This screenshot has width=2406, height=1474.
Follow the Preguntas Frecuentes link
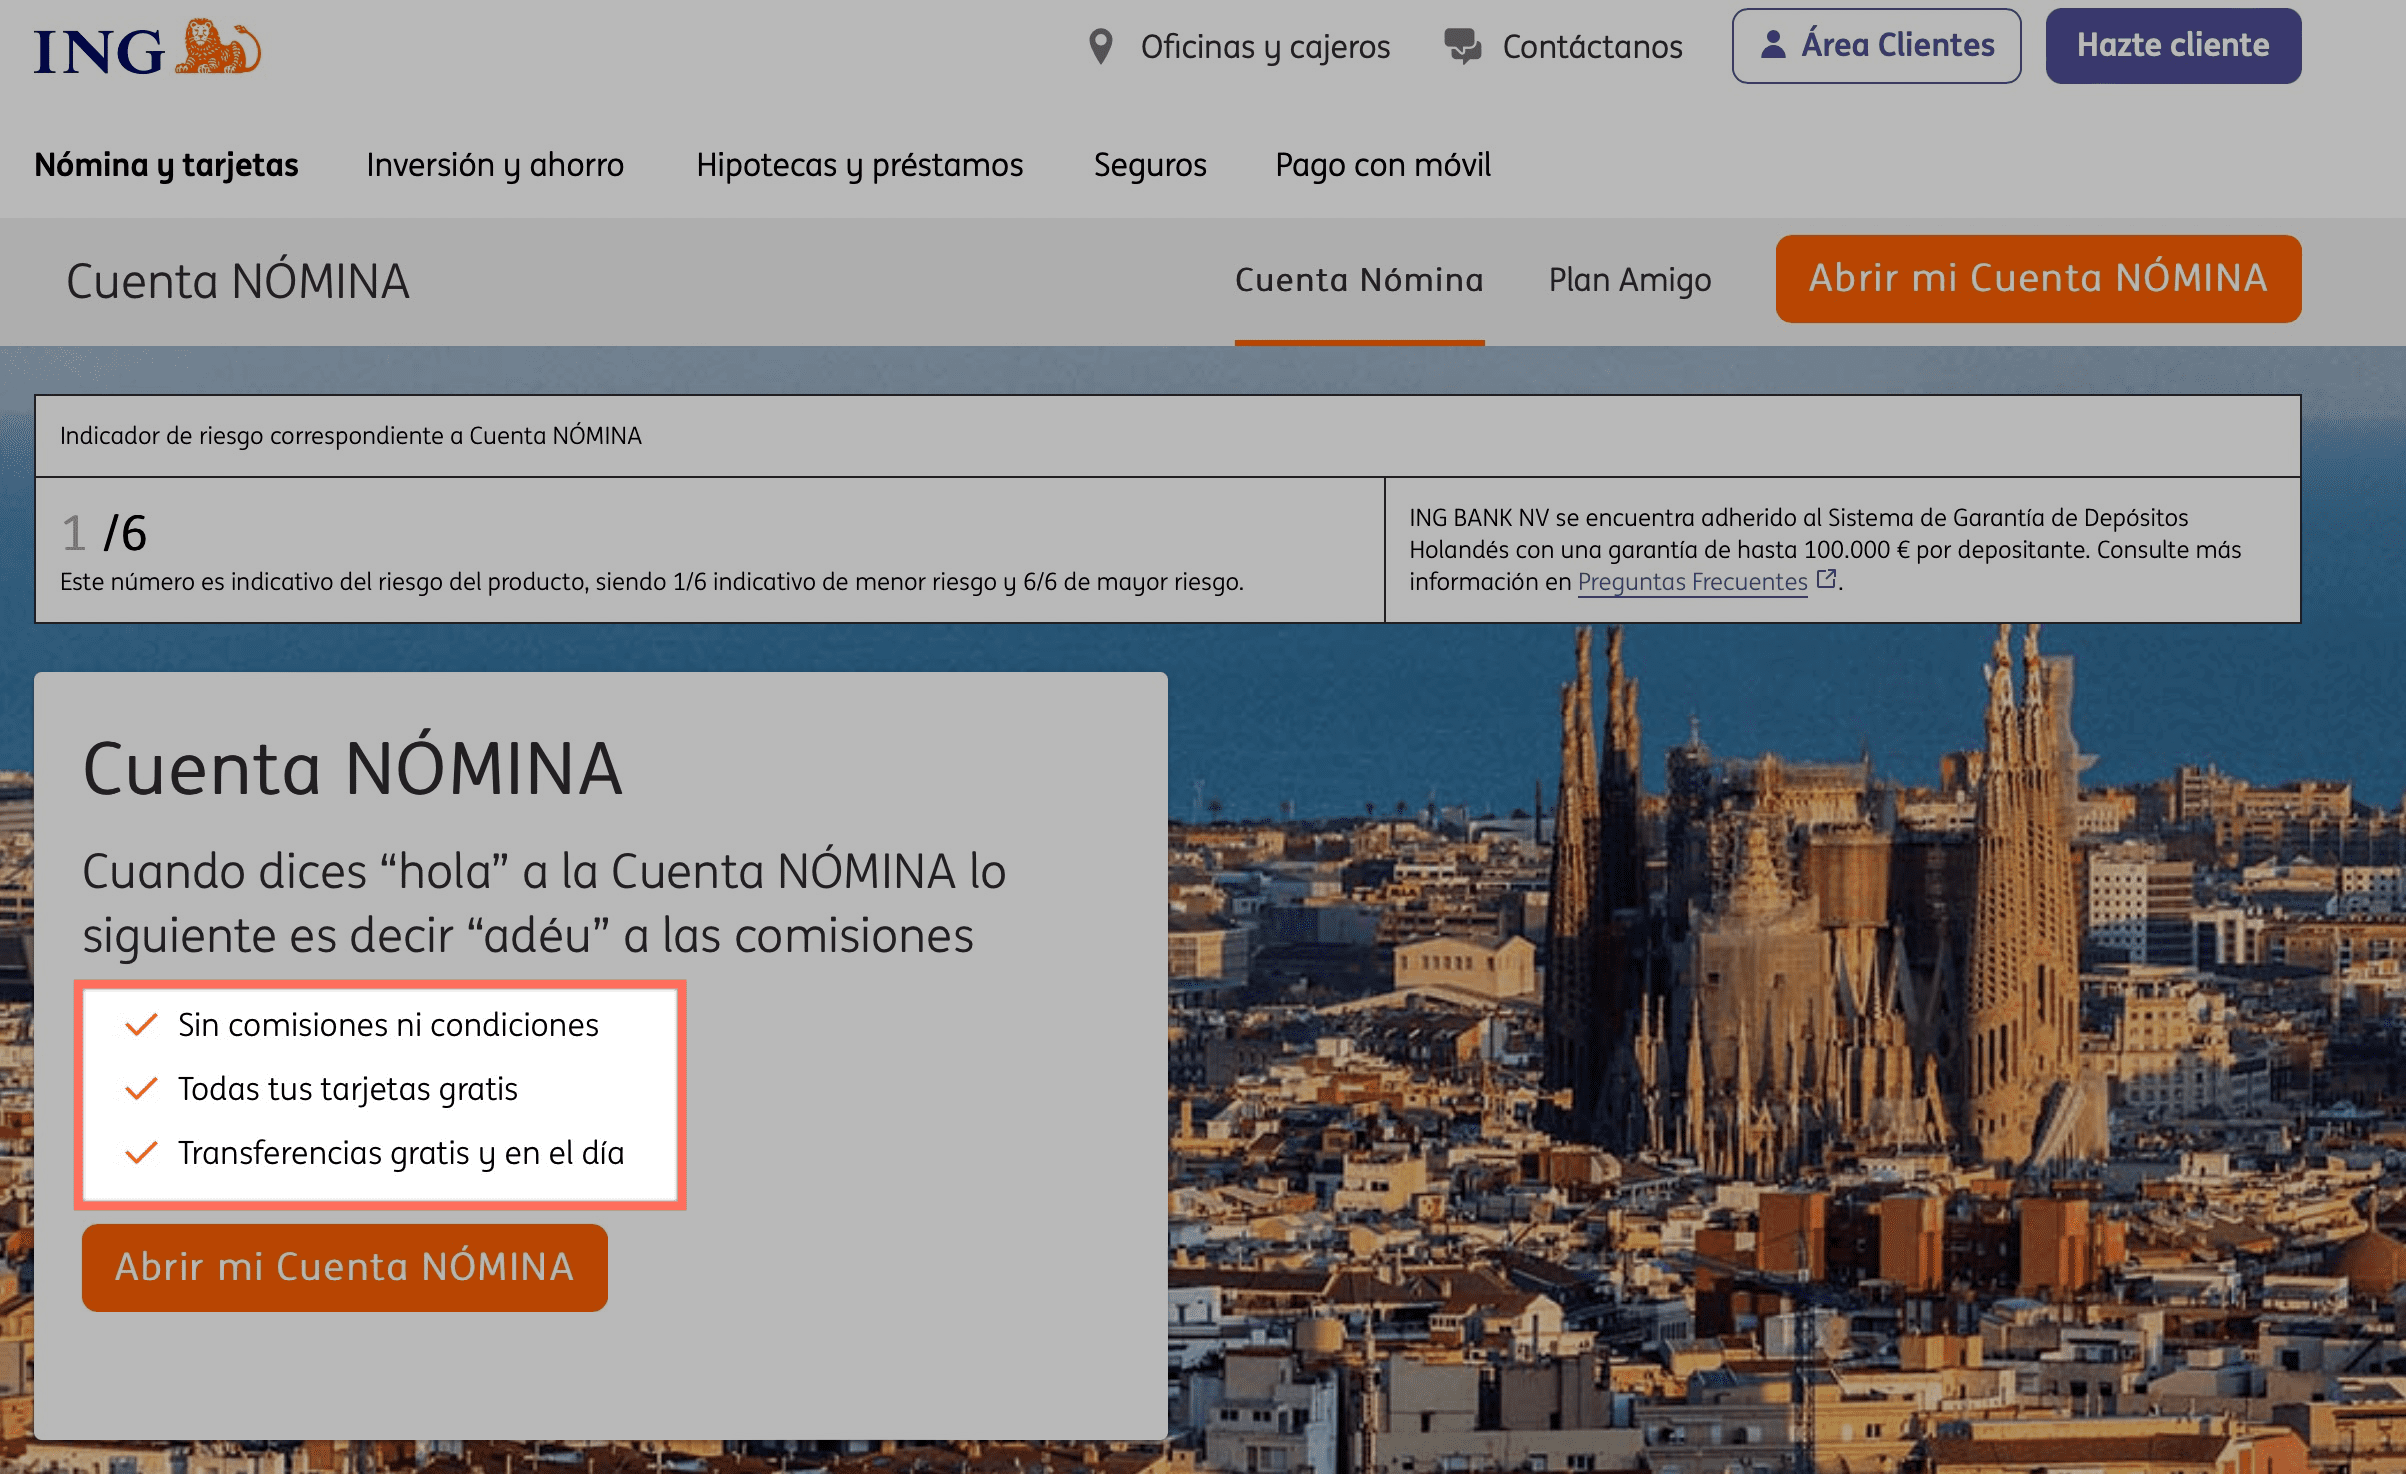pos(1692,581)
